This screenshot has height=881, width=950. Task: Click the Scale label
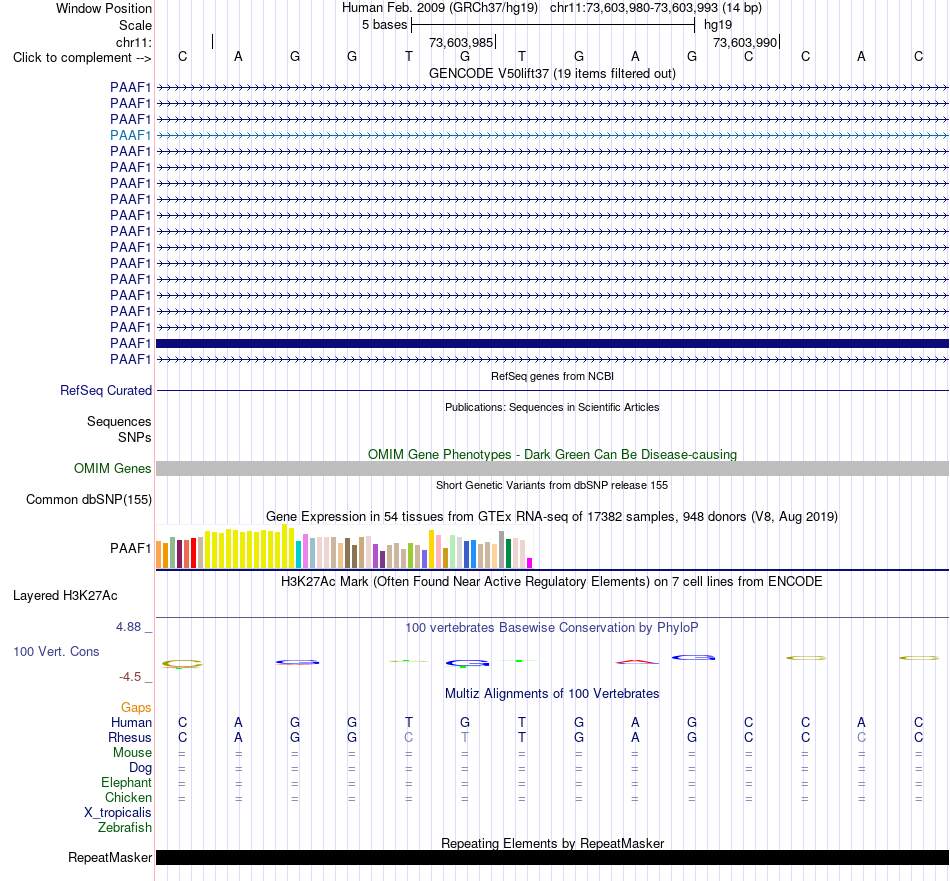point(135,25)
